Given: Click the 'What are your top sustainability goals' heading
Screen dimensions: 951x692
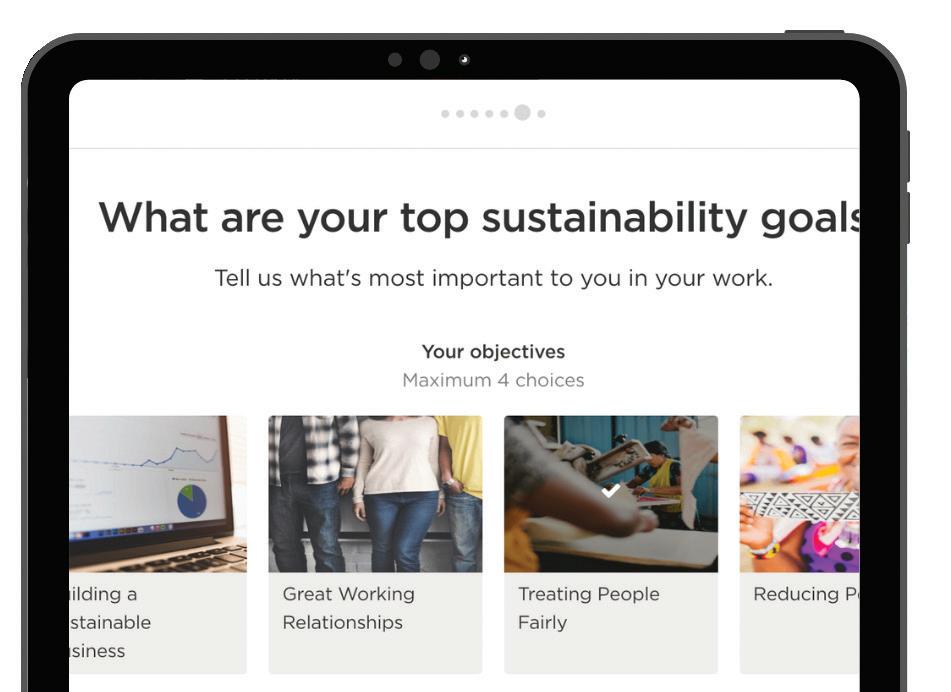Looking at the screenshot, I should [480, 217].
